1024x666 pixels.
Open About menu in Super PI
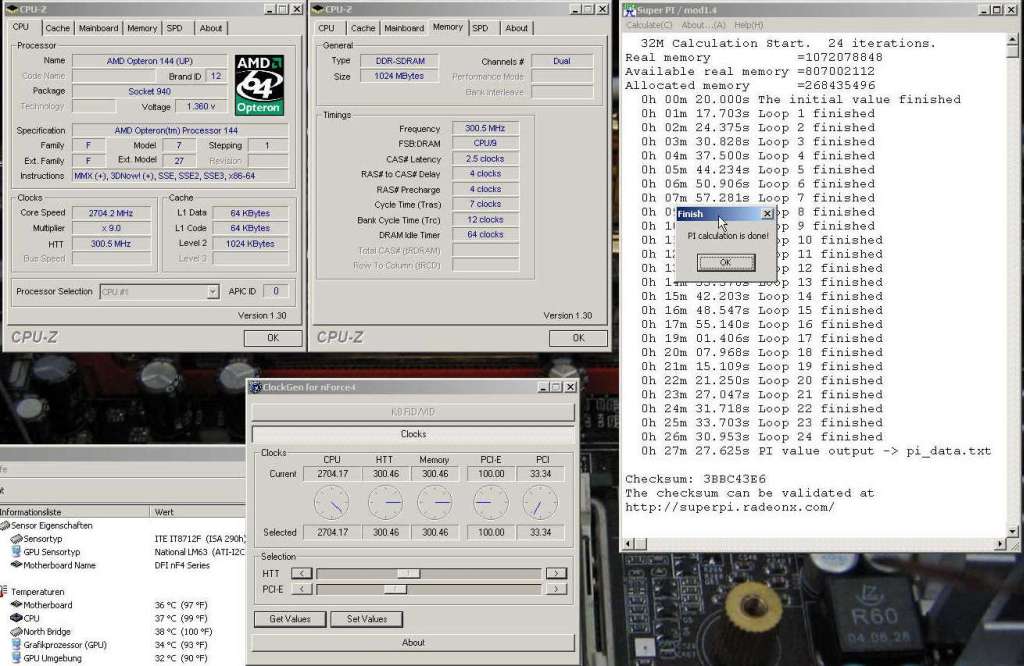[703, 25]
